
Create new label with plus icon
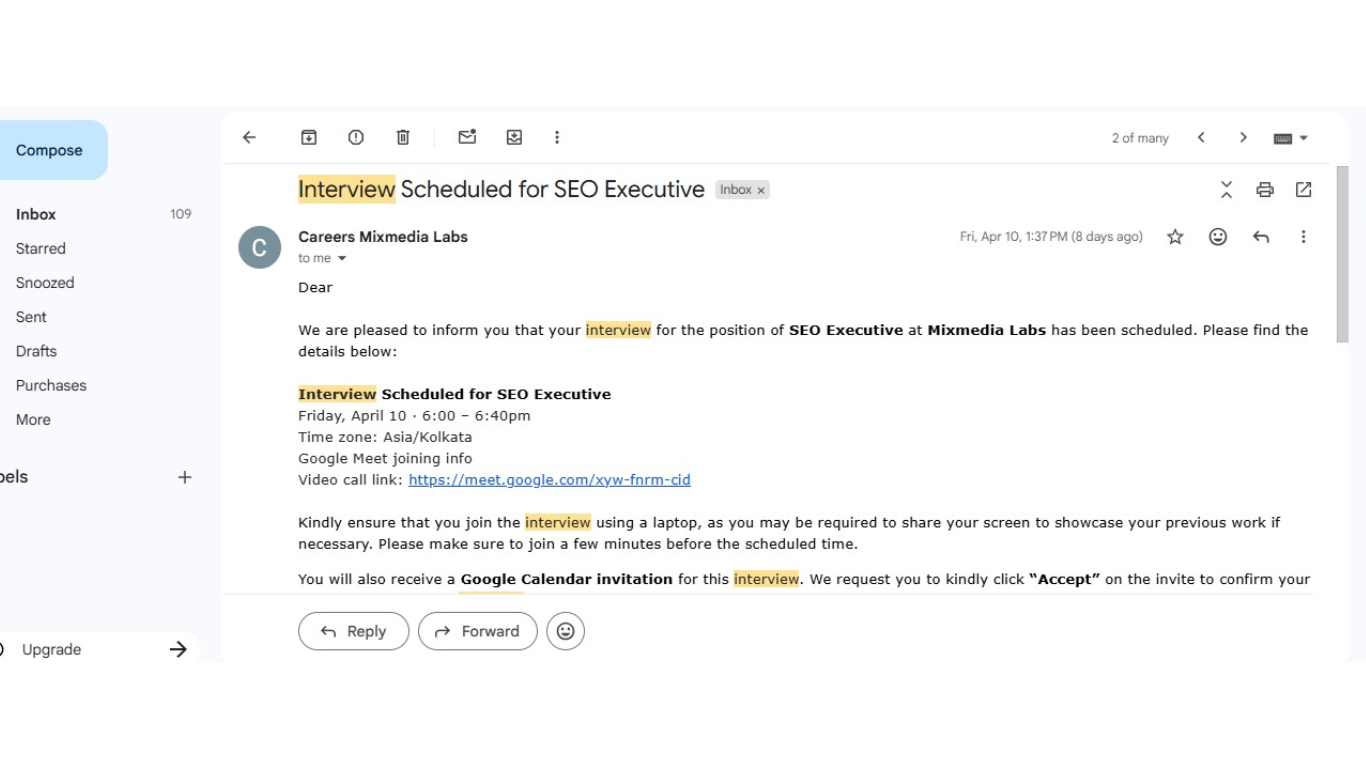point(185,478)
